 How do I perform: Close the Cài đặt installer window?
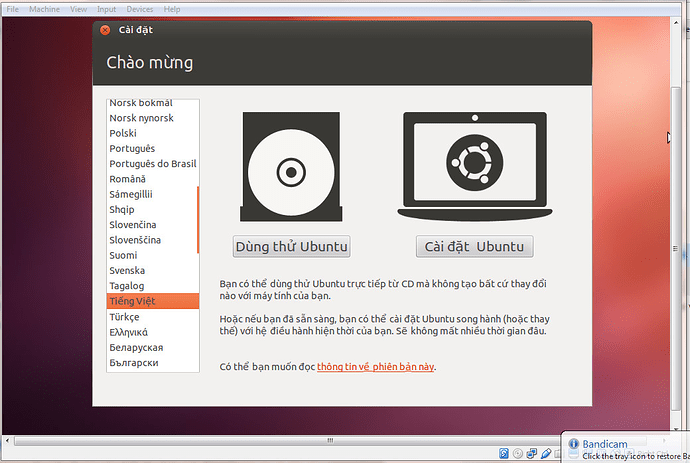pos(105,30)
